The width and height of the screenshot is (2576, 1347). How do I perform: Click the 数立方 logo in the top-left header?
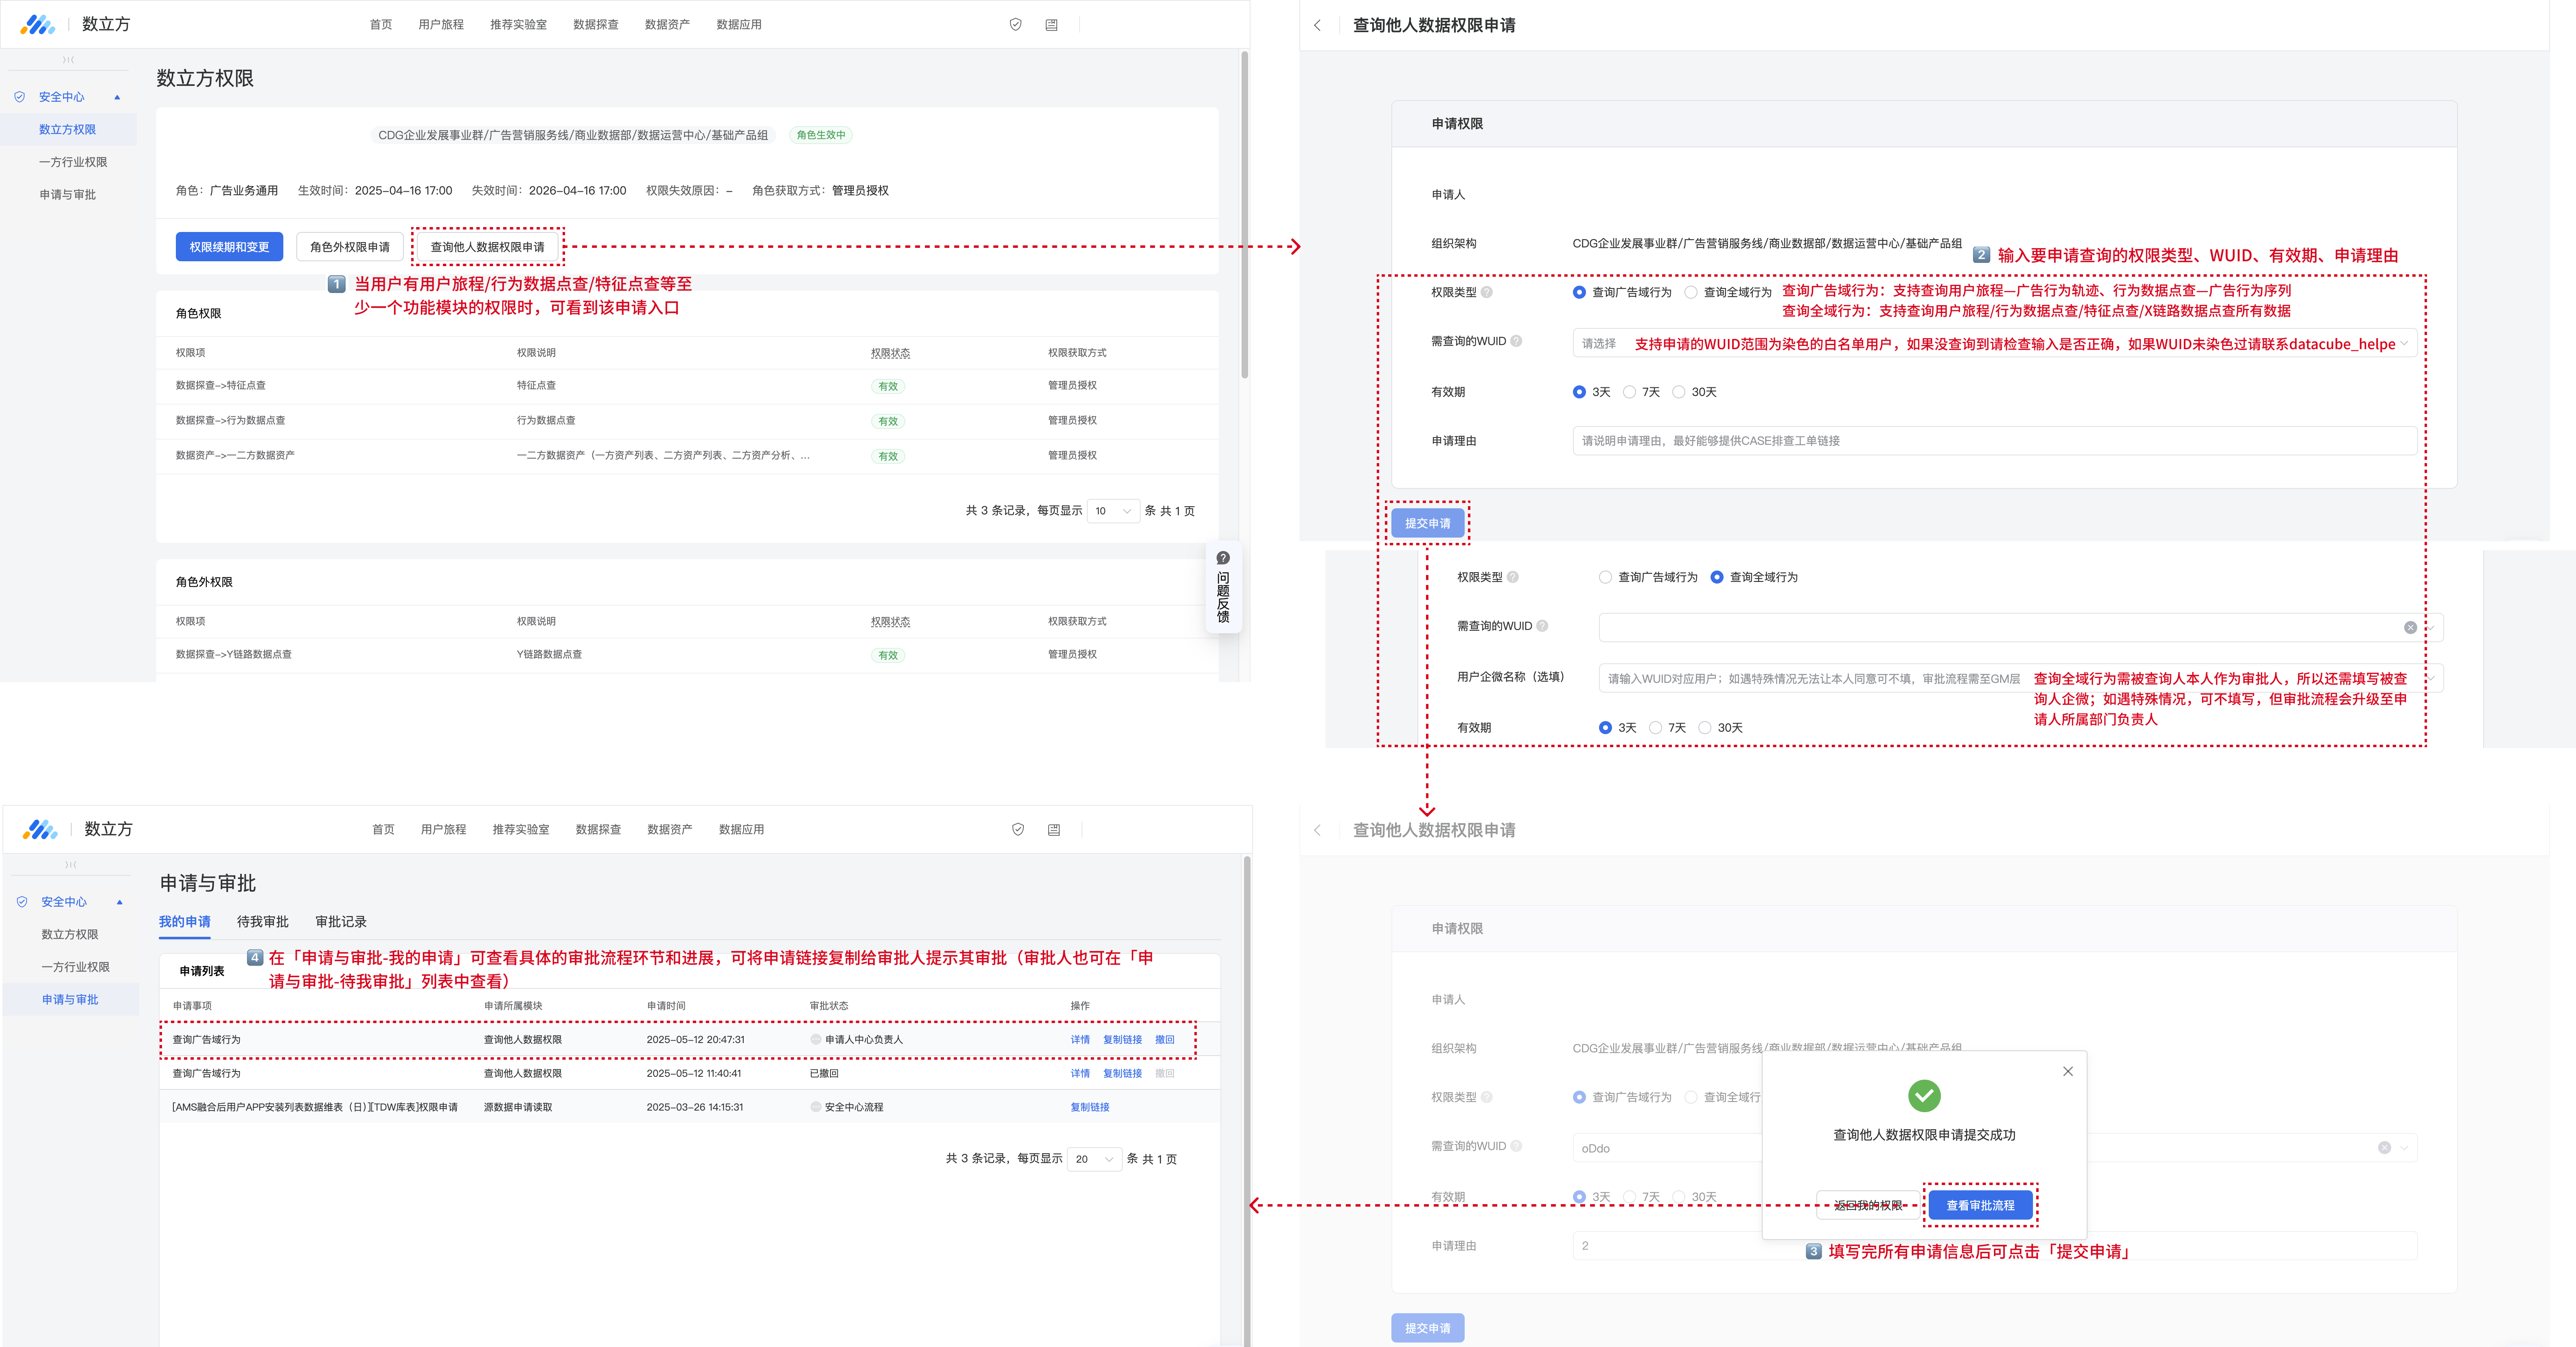tap(38, 24)
